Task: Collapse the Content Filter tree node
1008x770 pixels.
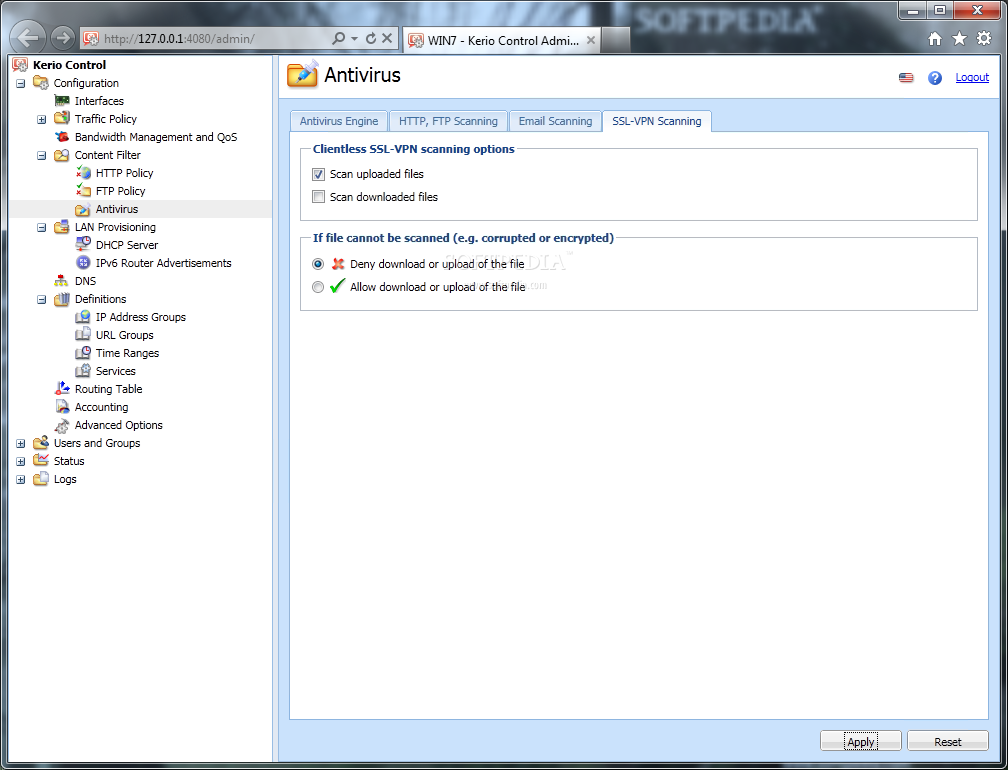Action: (x=42, y=156)
